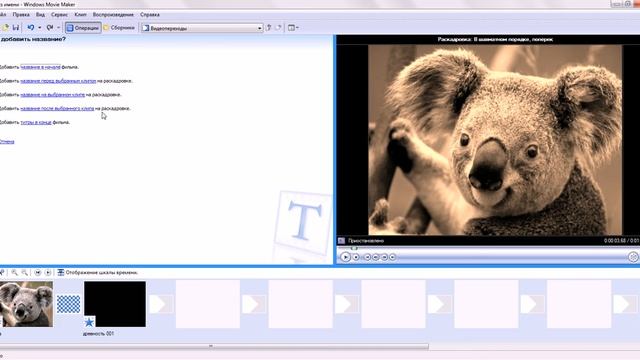This screenshot has width=640, height=360.
Task: Click the Previous frame button in monitor
Action: click(376, 257)
